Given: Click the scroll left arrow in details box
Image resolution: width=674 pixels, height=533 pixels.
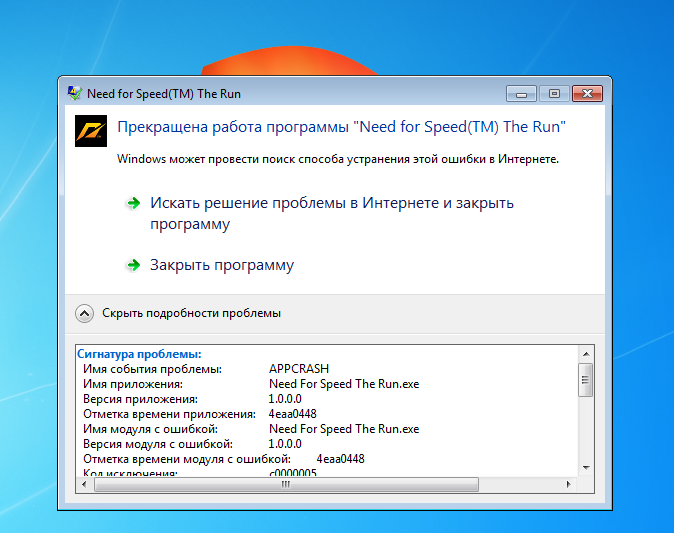Looking at the screenshot, I should click(x=84, y=484).
